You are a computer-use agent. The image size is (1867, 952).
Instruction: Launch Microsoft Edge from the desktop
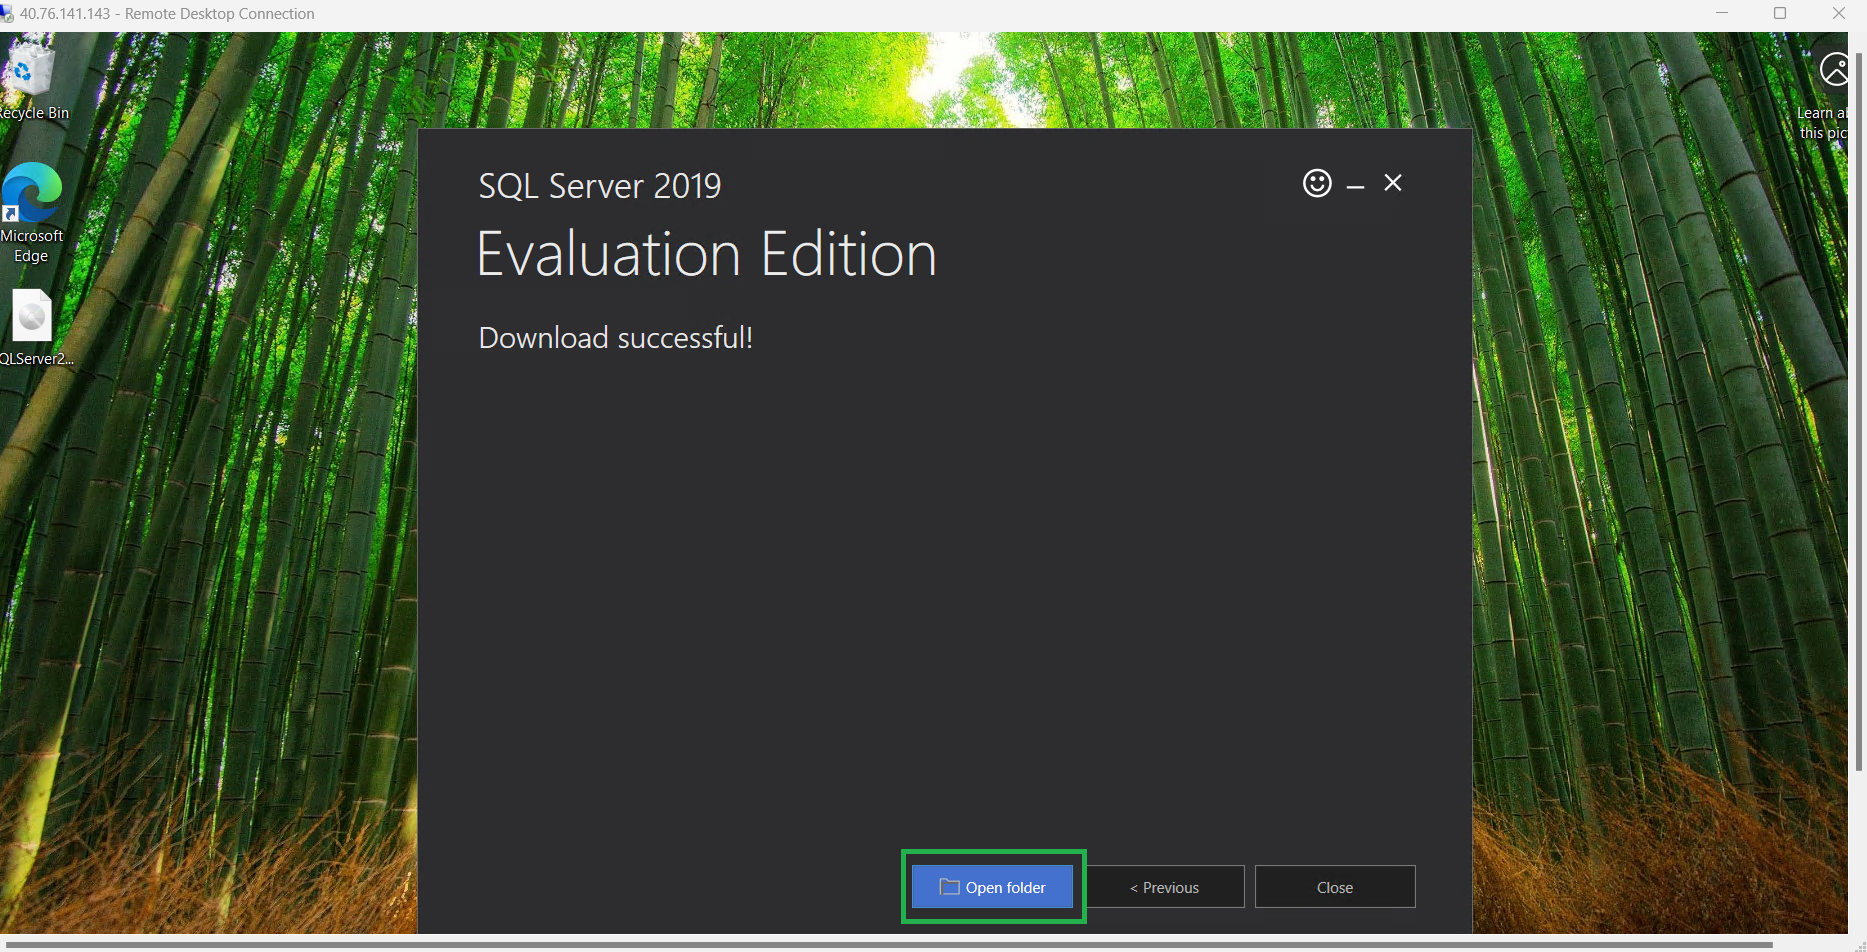[x=31, y=212]
